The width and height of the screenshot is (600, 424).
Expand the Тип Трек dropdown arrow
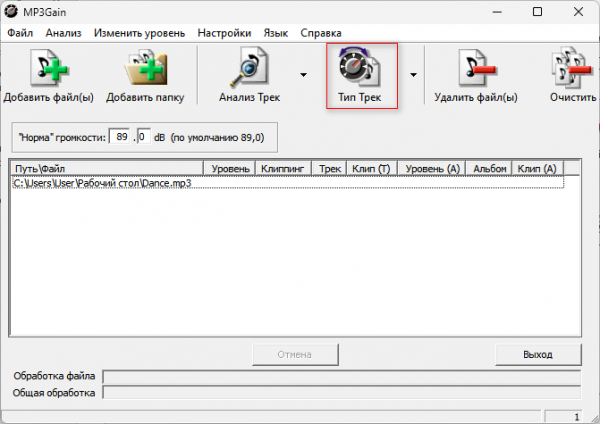click(x=413, y=75)
